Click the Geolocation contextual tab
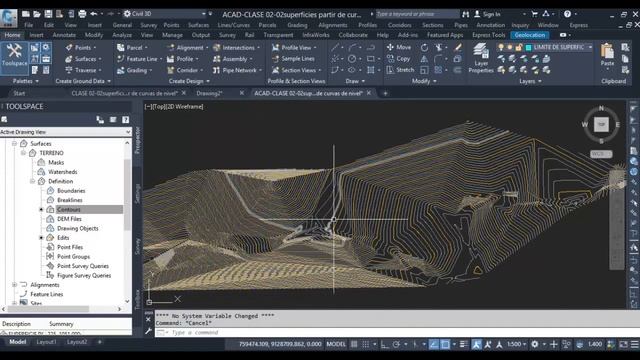Screen dimensions: 640x360 (530, 35)
